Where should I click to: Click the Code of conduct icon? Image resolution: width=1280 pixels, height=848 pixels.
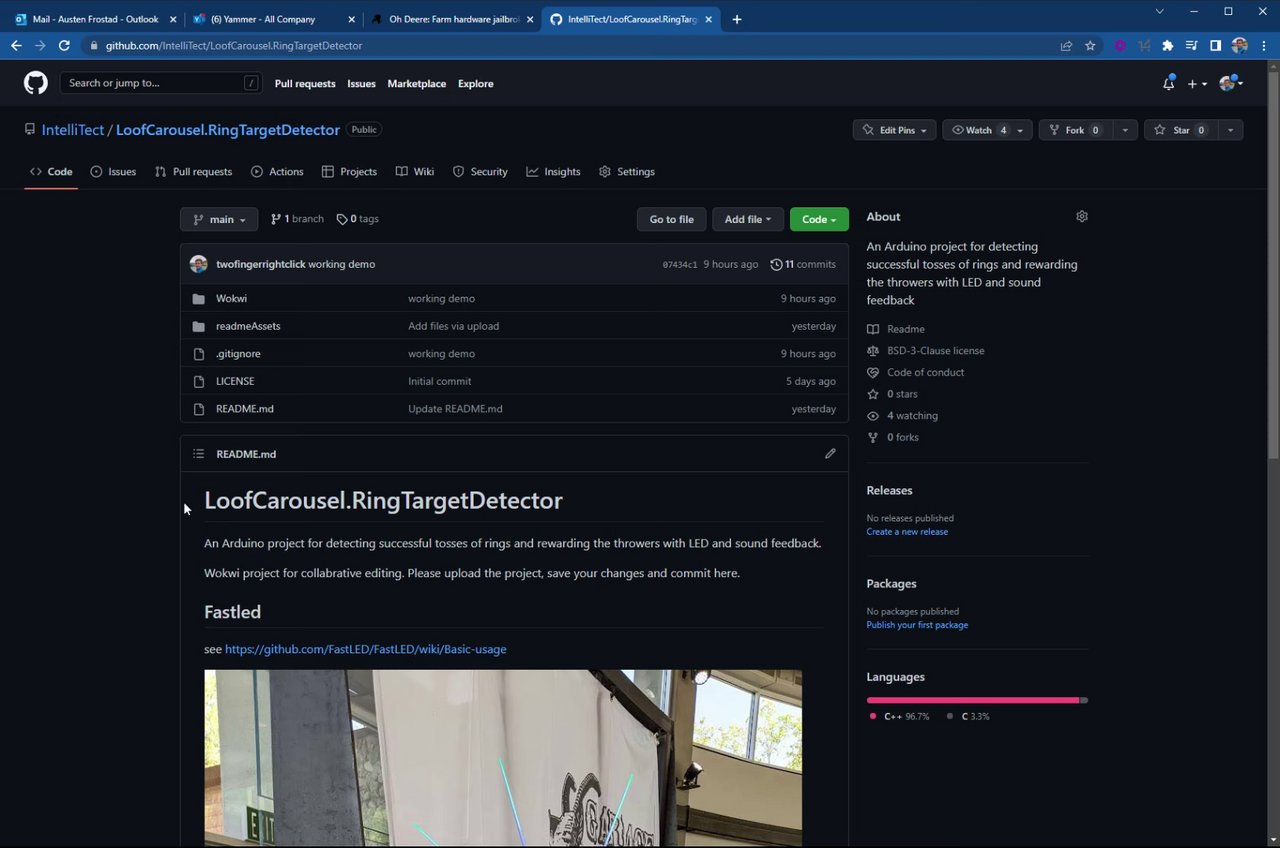[x=873, y=372]
